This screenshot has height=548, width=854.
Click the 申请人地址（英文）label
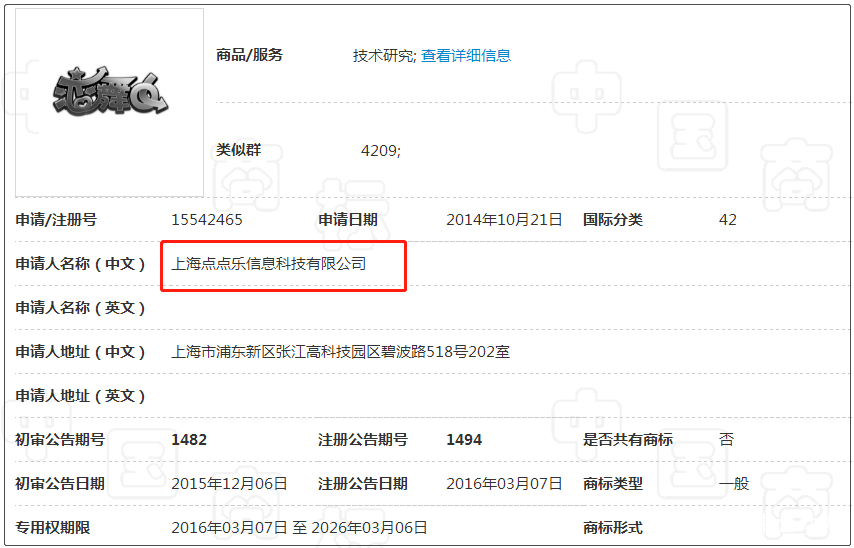click(80, 396)
